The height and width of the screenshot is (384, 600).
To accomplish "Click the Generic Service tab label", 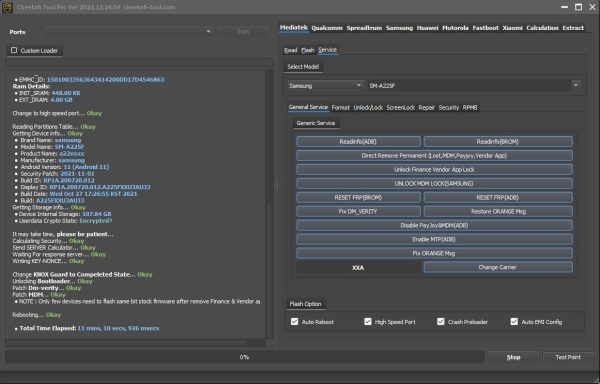I will [x=316, y=123].
